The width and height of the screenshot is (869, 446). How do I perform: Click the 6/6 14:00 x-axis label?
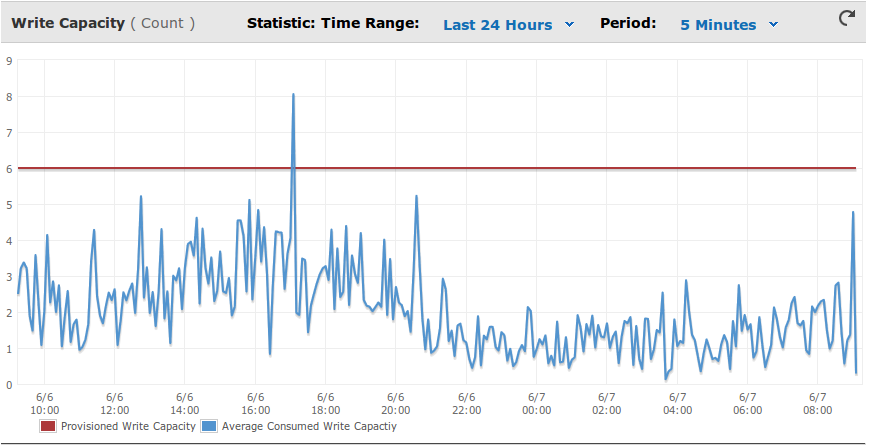[x=185, y=404]
